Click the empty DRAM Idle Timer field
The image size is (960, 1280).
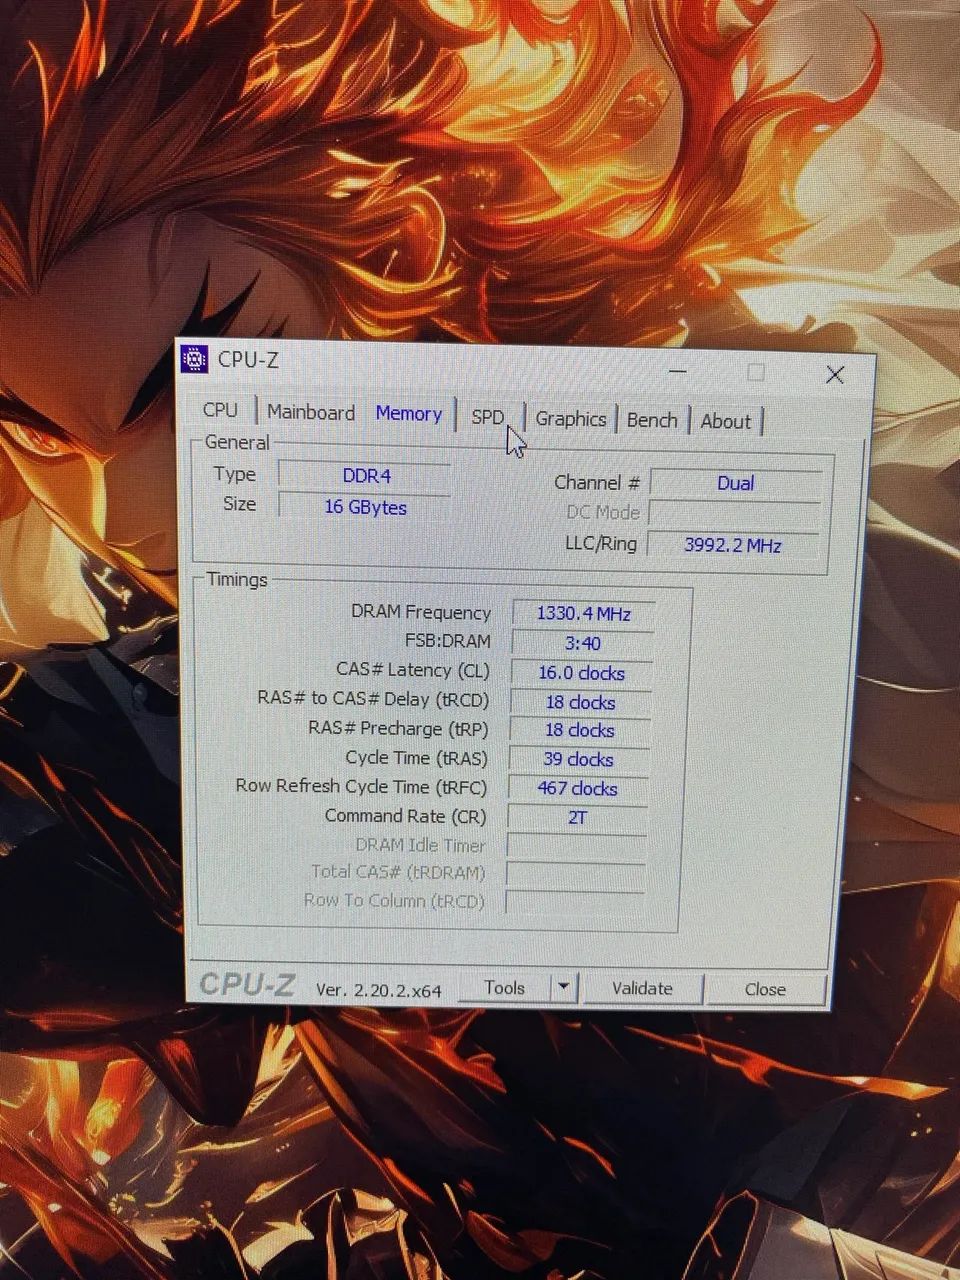[x=576, y=846]
